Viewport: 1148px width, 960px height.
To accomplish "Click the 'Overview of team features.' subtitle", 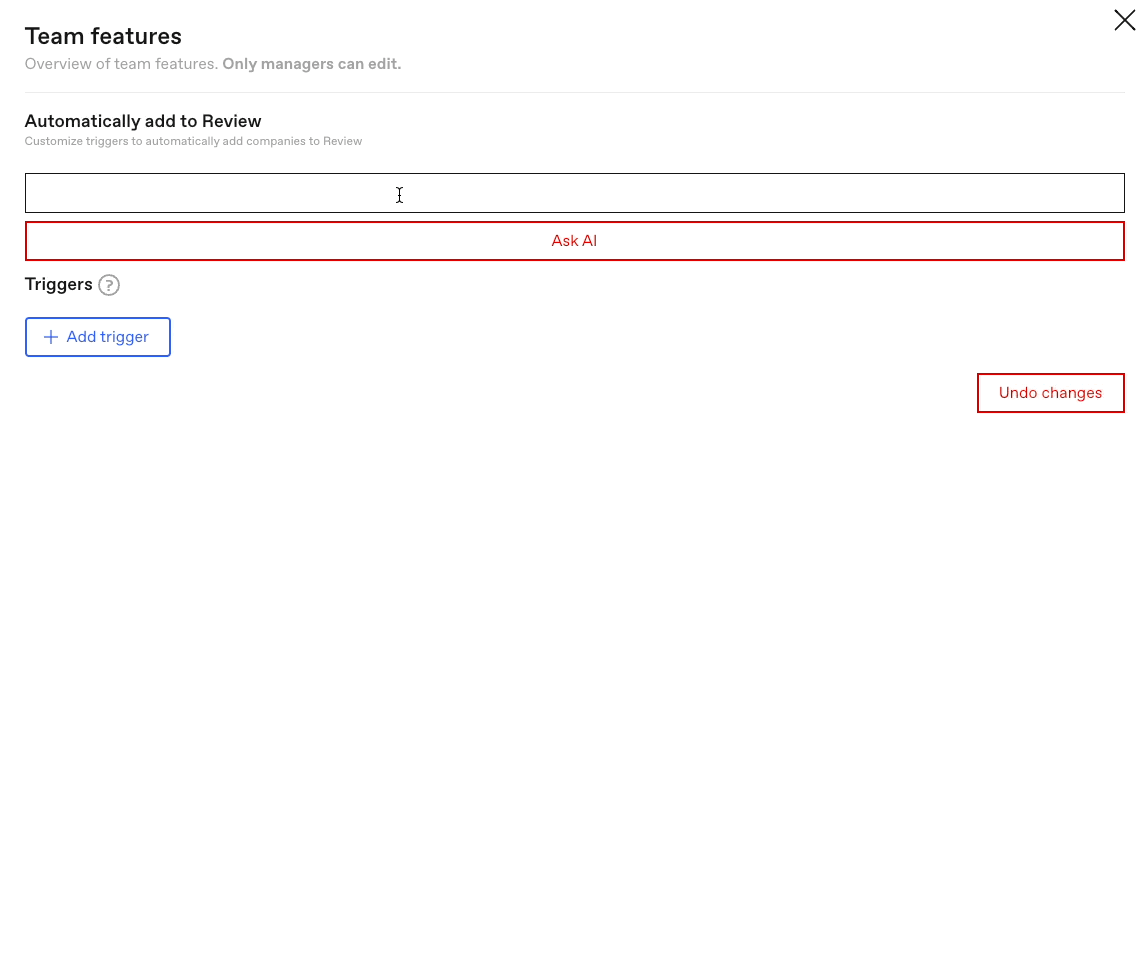I will [121, 64].
